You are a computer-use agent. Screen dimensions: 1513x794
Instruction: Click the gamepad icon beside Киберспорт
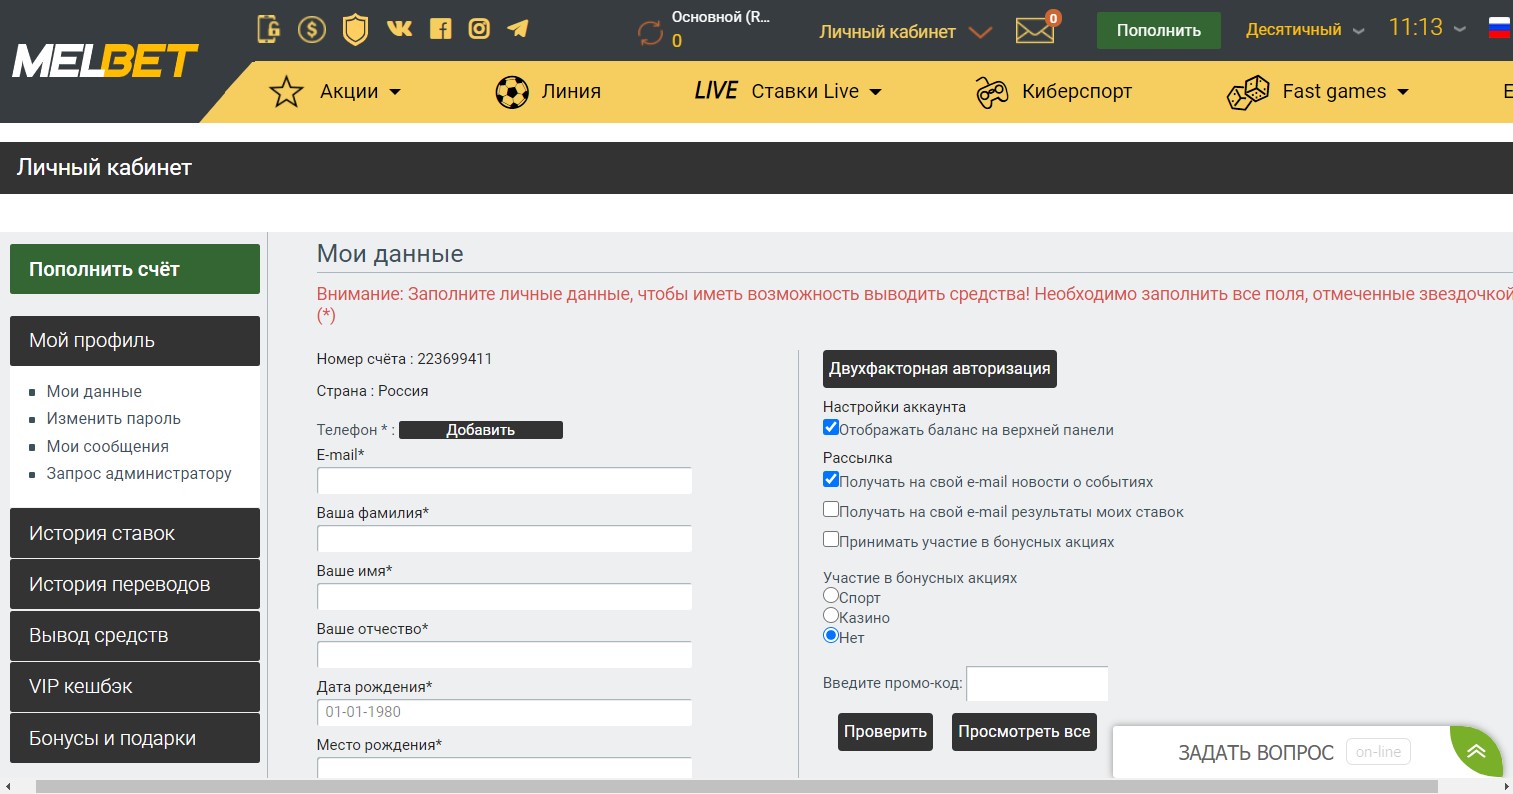click(x=992, y=92)
